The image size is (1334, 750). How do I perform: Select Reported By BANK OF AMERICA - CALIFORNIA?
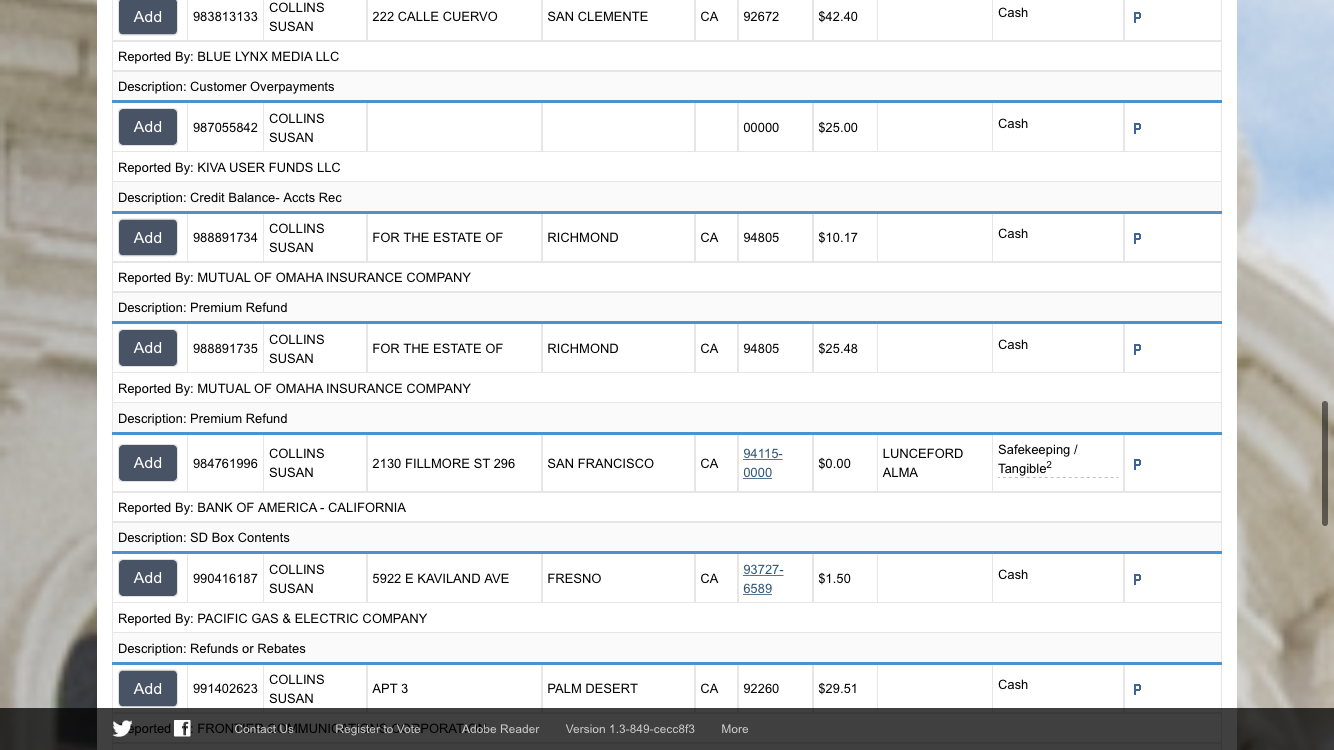pyautogui.click(x=262, y=508)
